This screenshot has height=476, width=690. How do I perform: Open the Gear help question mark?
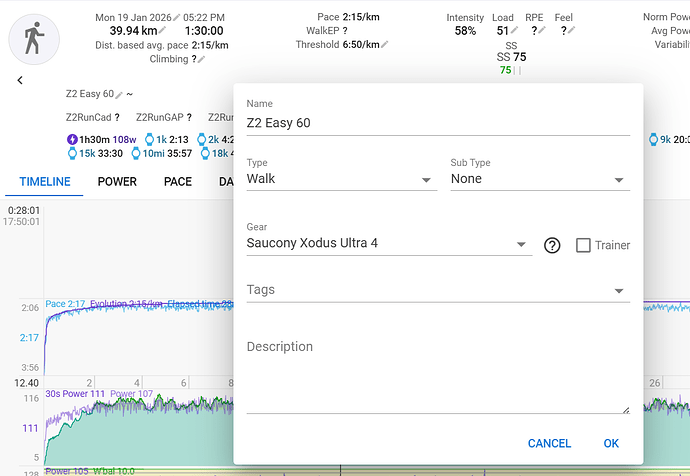551,245
